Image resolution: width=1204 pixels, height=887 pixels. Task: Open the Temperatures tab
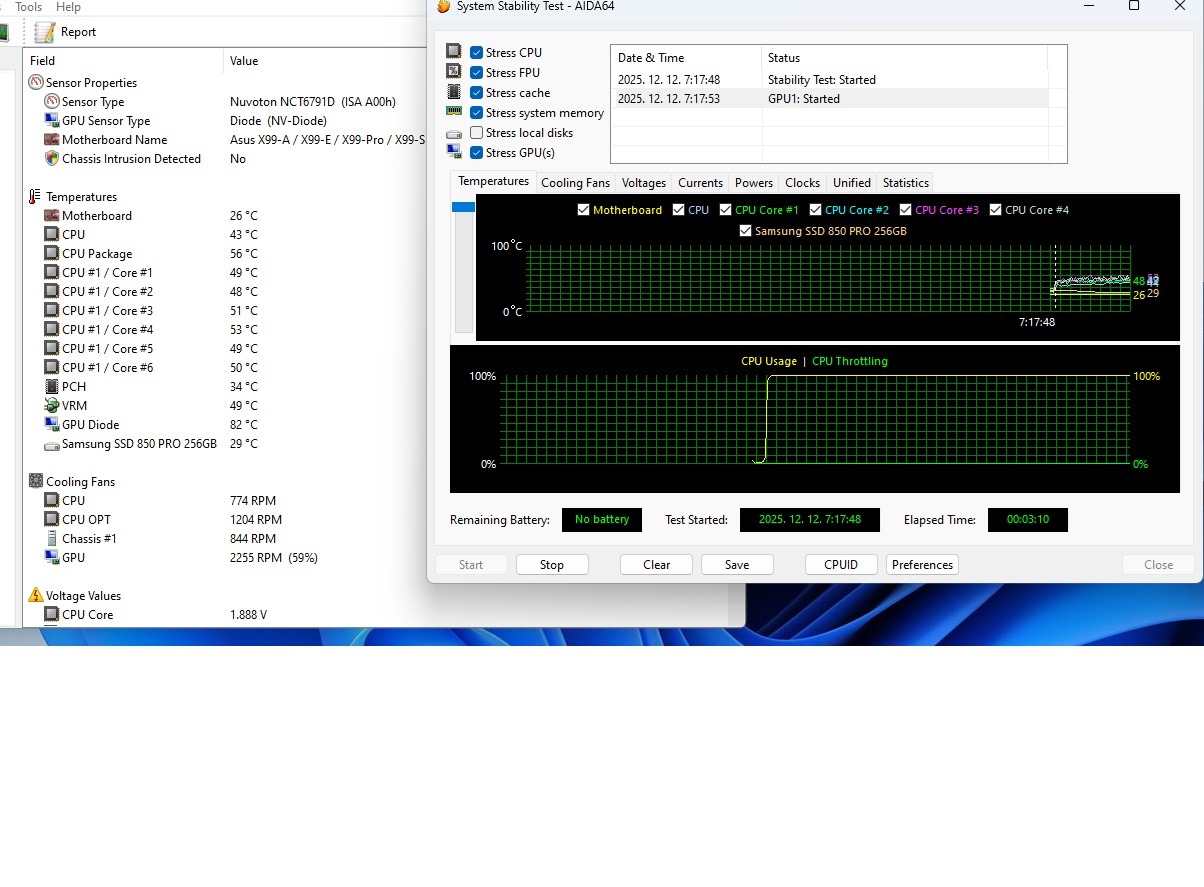point(493,182)
